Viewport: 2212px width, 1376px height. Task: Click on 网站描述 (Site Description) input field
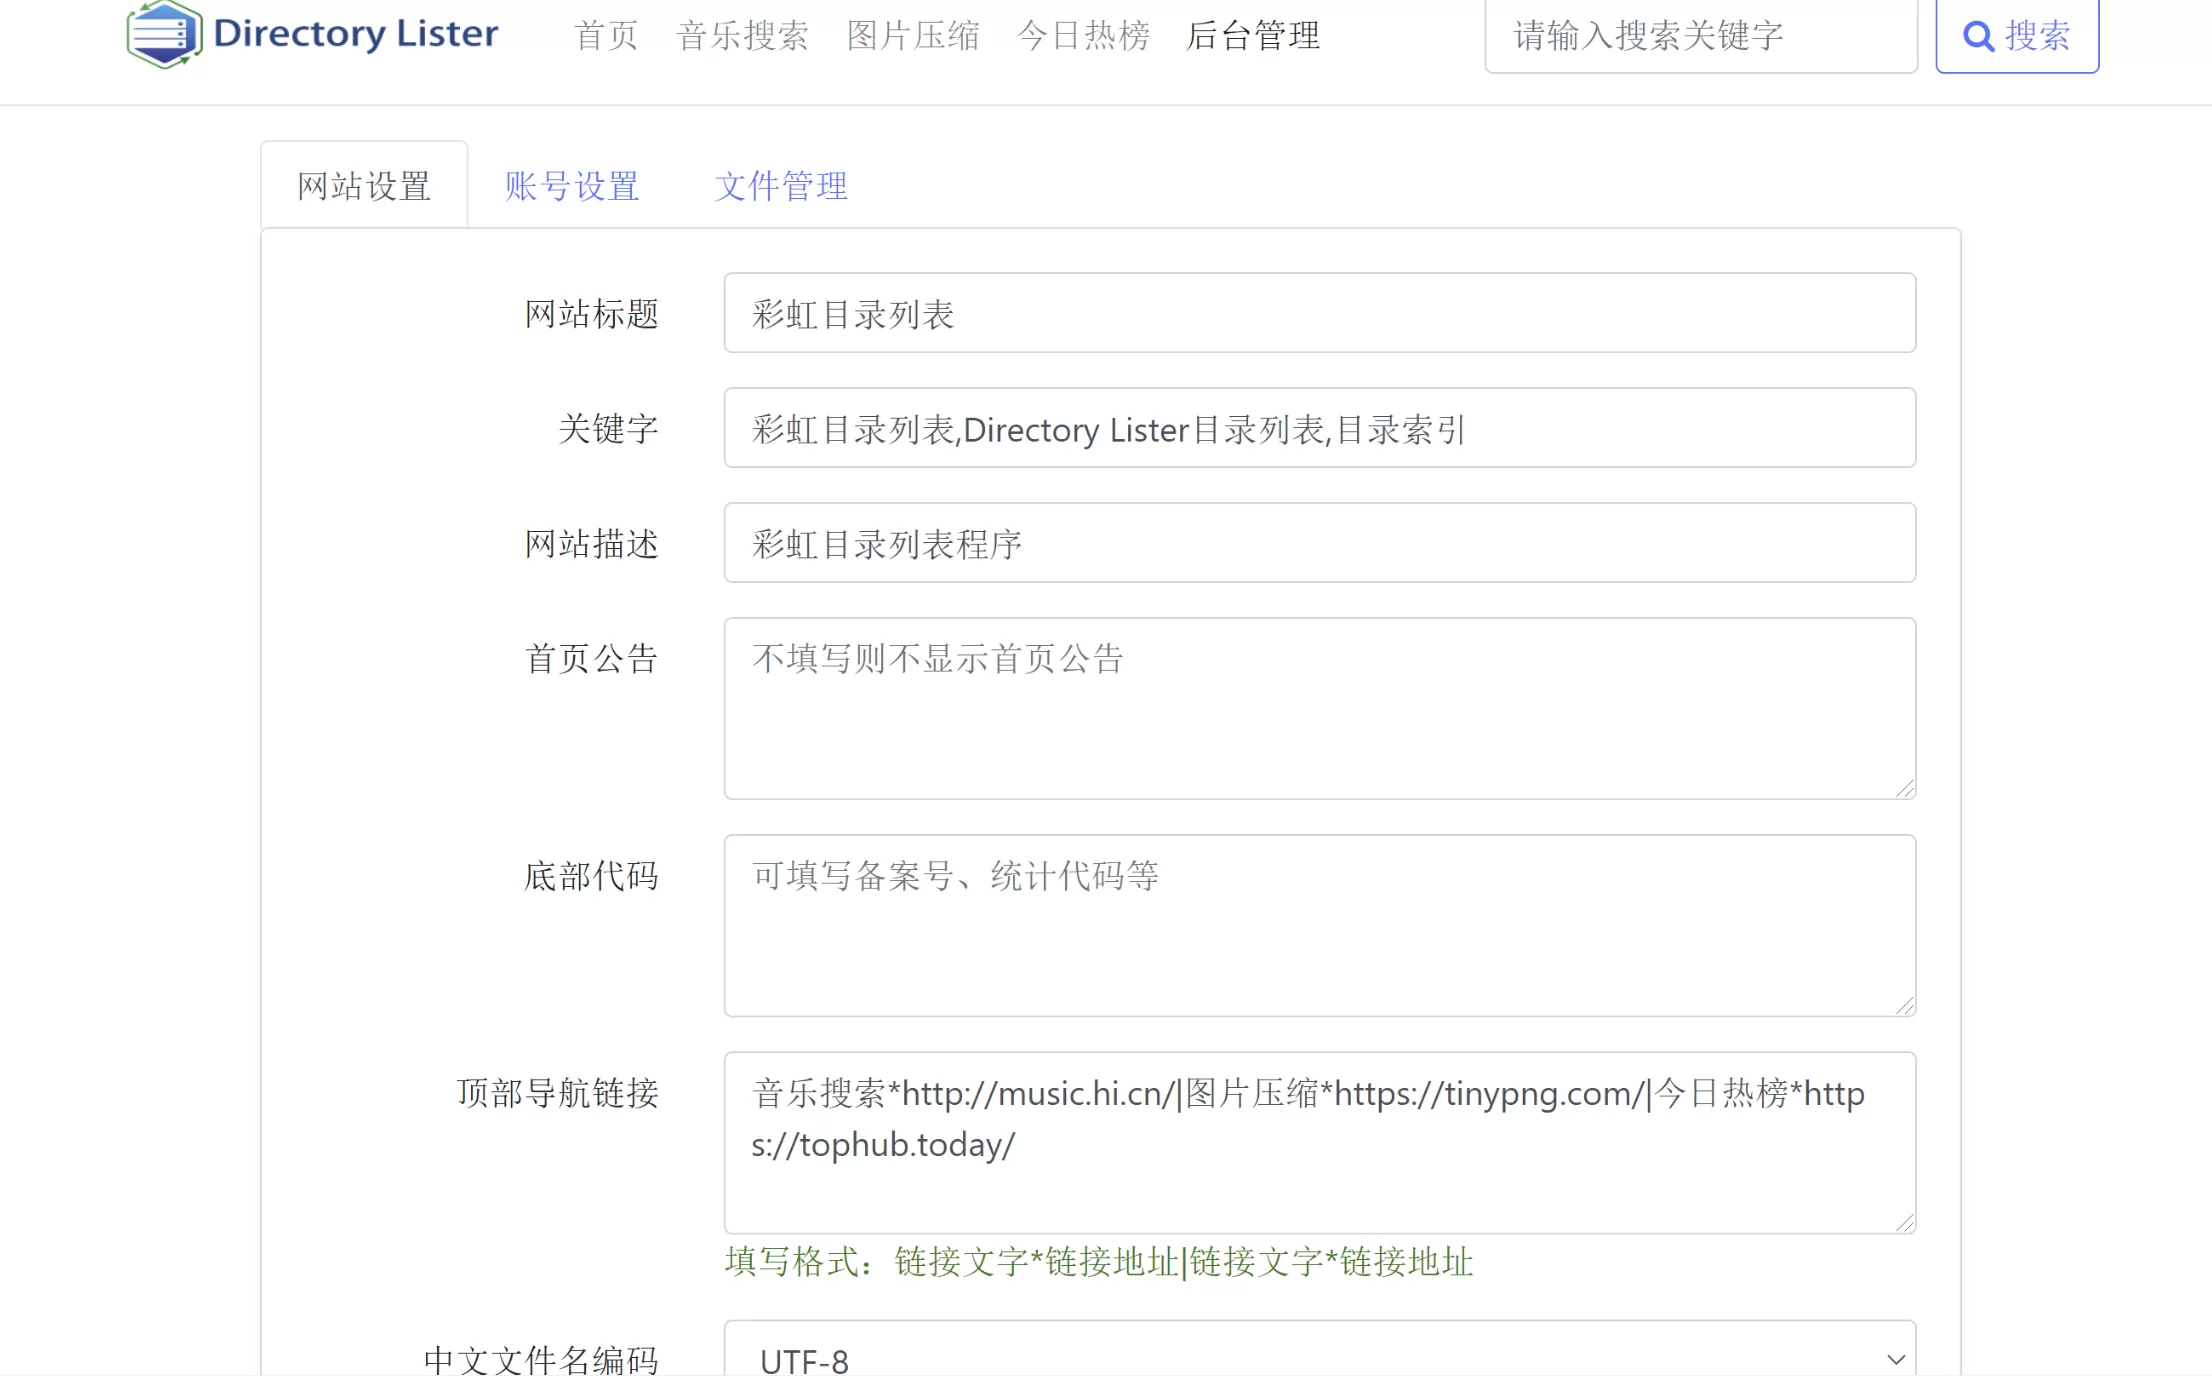[1320, 544]
